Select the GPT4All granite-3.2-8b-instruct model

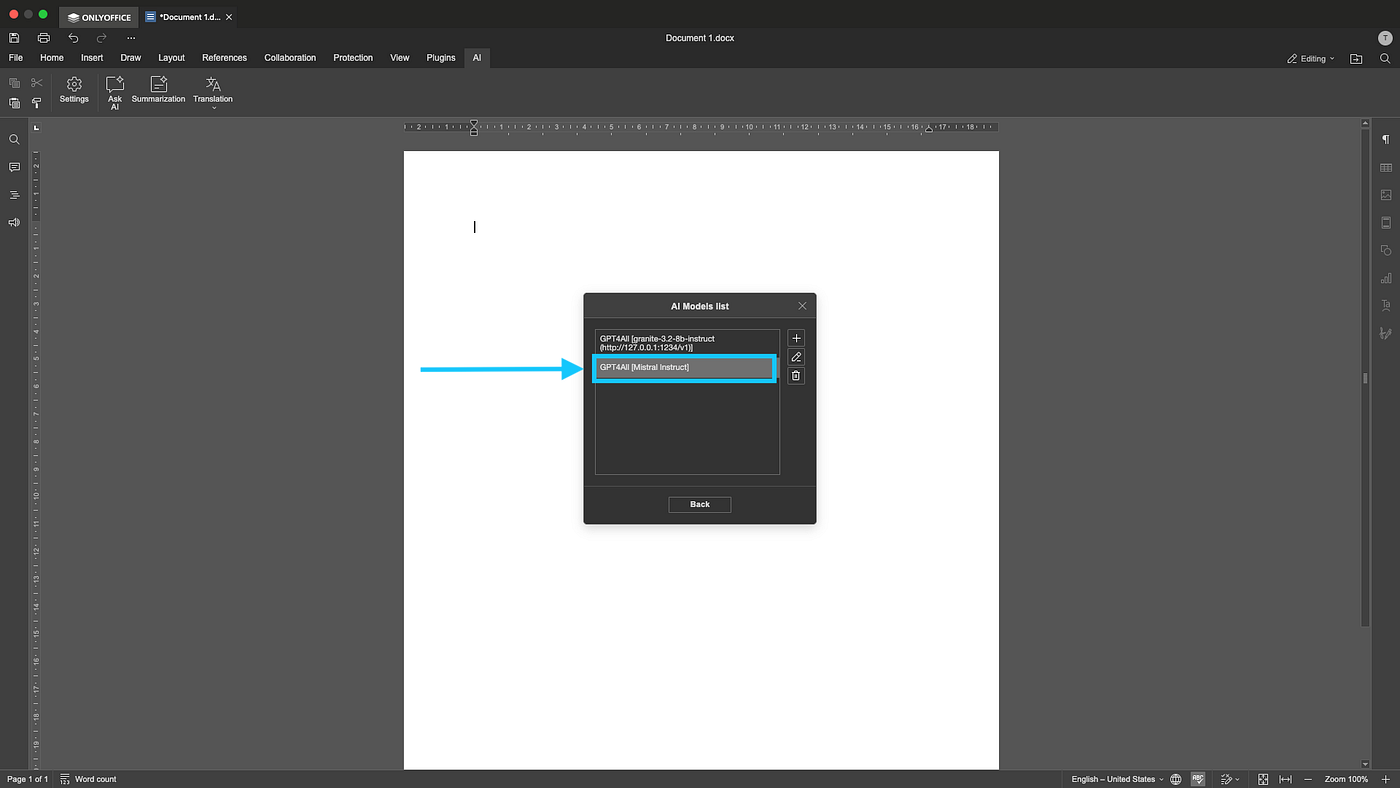687,343
